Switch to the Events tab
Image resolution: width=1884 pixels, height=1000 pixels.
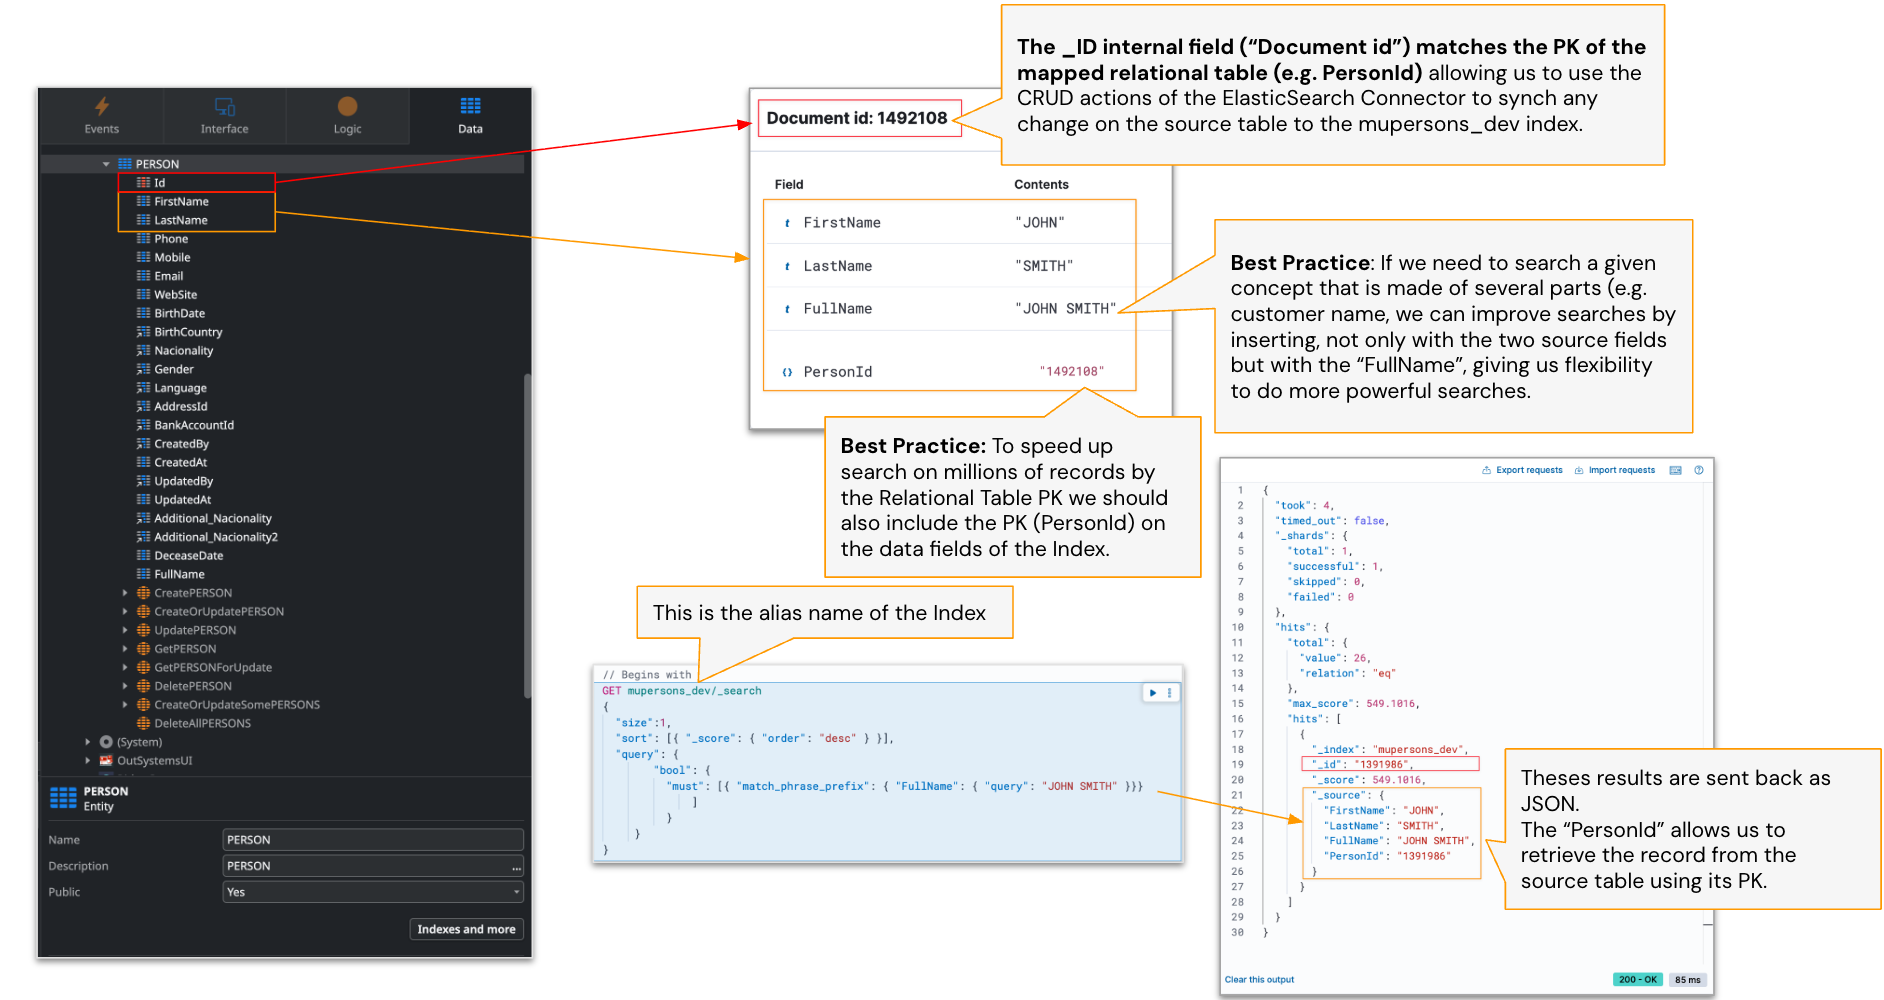click(x=100, y=113)
